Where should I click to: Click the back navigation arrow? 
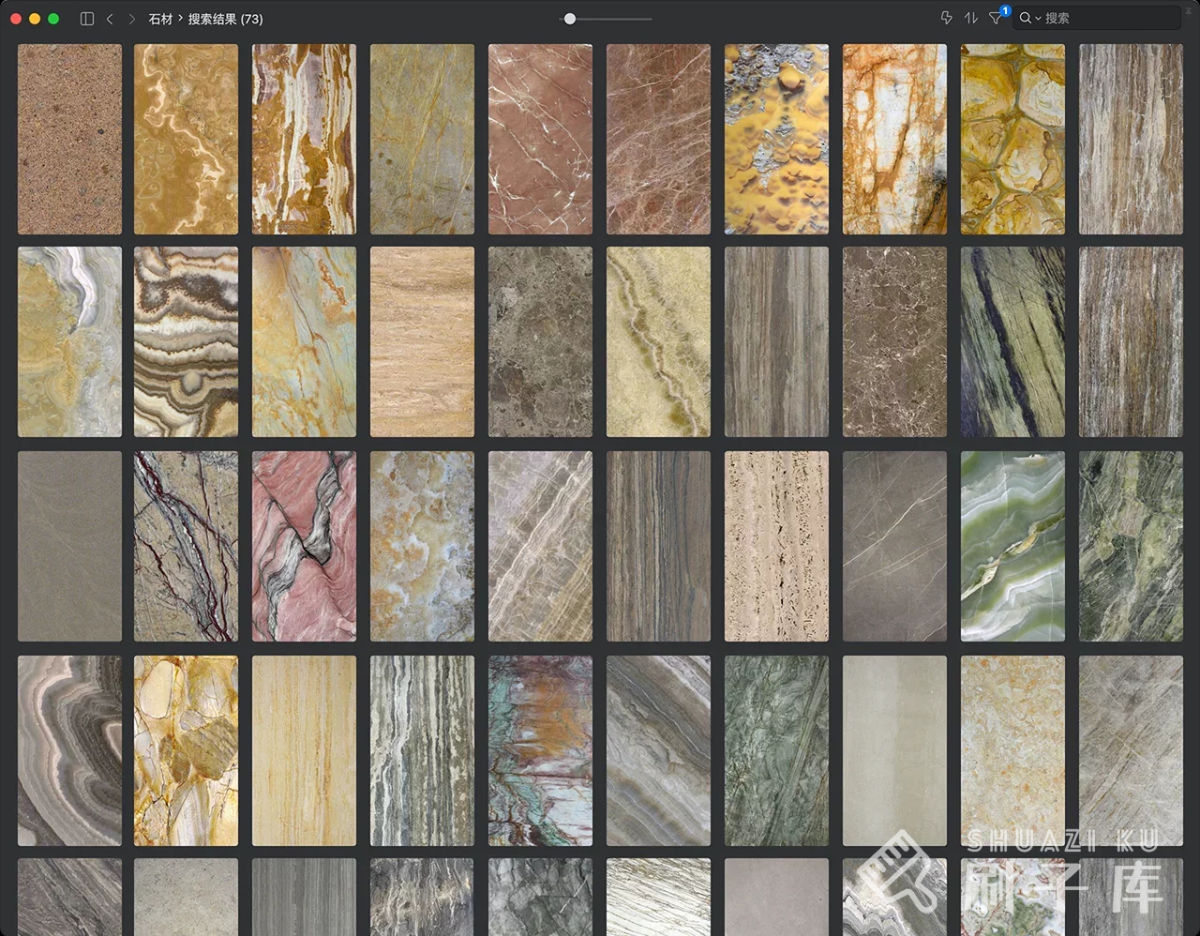[110, 19]
